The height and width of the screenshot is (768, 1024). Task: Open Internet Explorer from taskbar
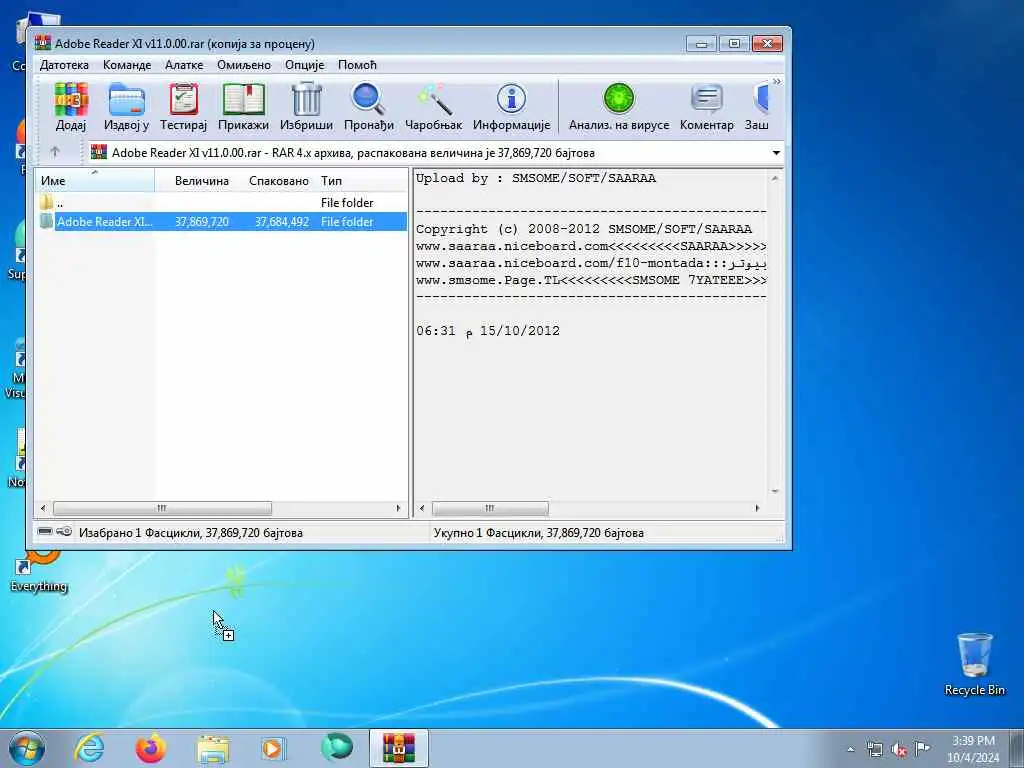[x=89, y=748]
